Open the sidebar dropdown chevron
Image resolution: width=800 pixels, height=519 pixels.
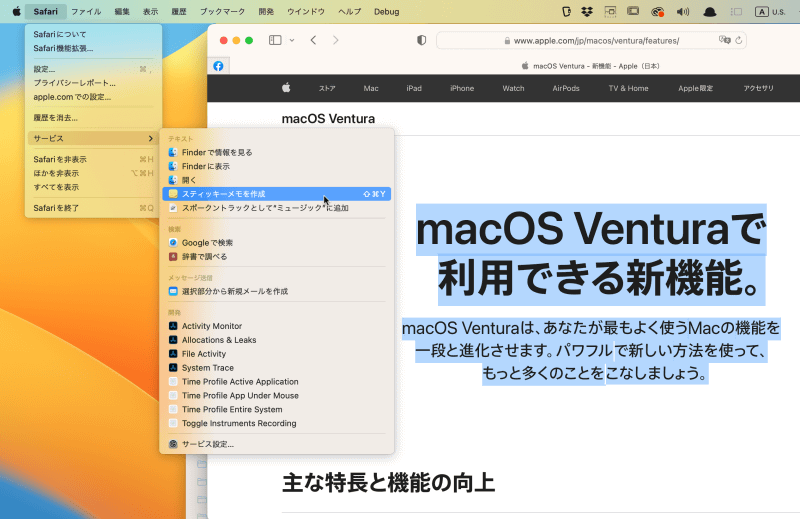coord(292,40)
